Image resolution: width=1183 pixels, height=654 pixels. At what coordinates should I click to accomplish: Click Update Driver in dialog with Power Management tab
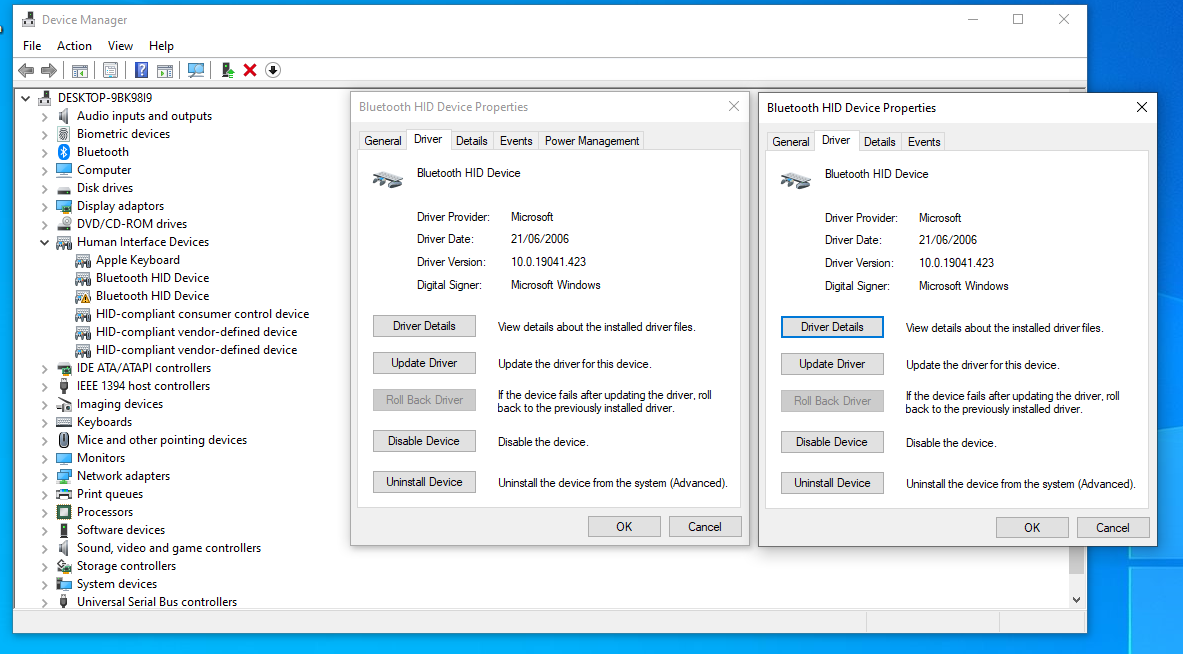424,363
